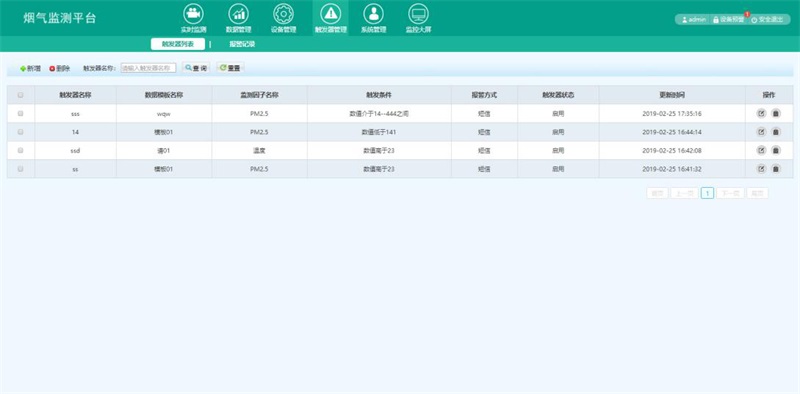This screenshot has height=394, width=800.
Task: Click the 触发器名称 column header
Action: click(x=76, y=95)
